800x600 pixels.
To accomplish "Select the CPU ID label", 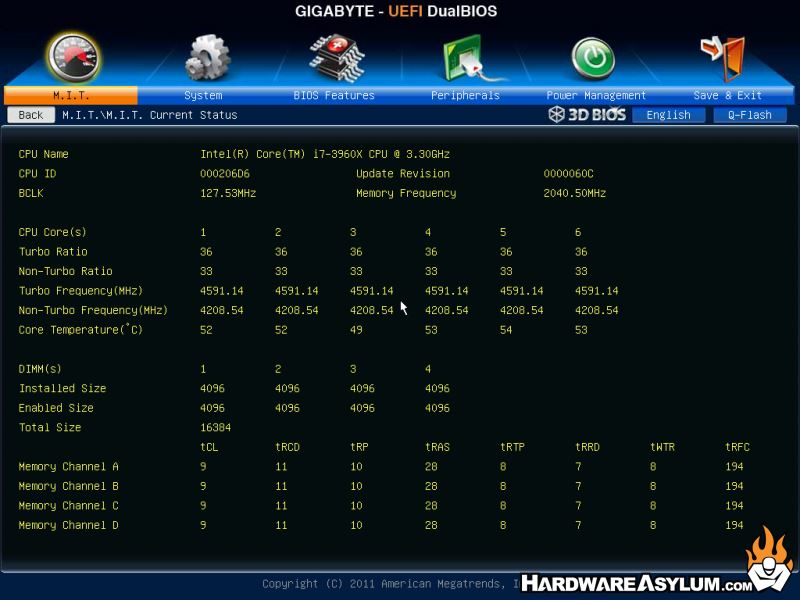I will click(x=37, y=173).
